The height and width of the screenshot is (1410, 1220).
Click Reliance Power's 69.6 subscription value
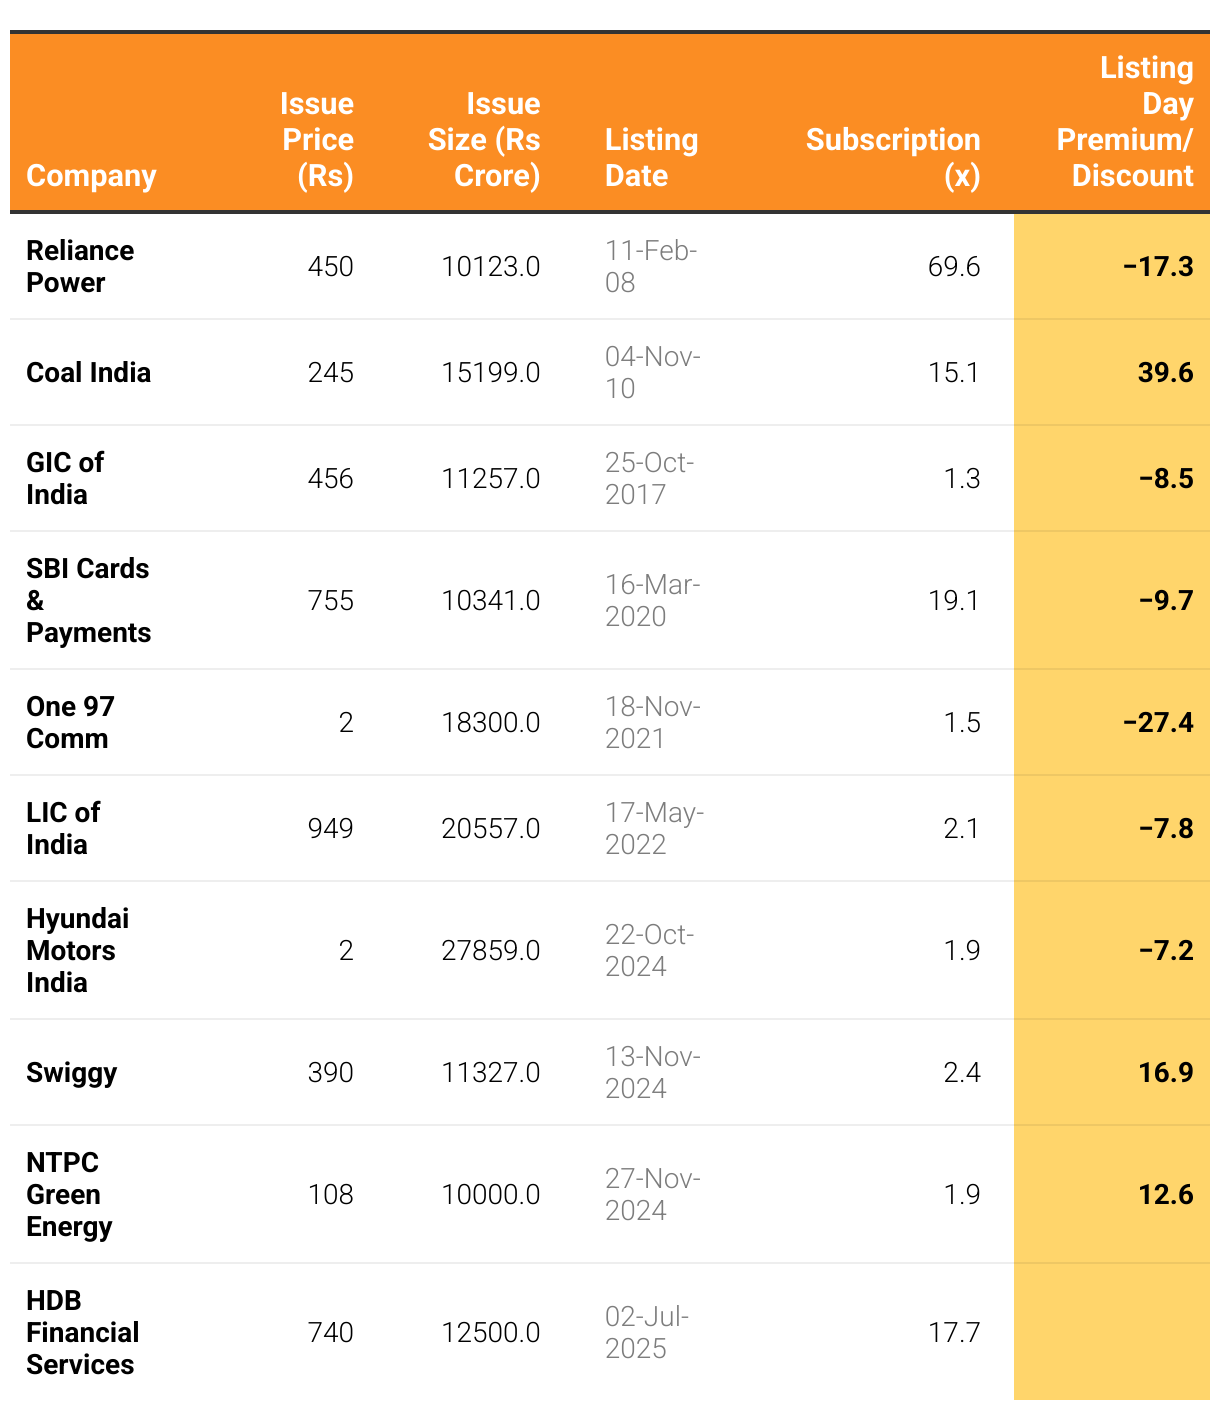click(953, 266)
